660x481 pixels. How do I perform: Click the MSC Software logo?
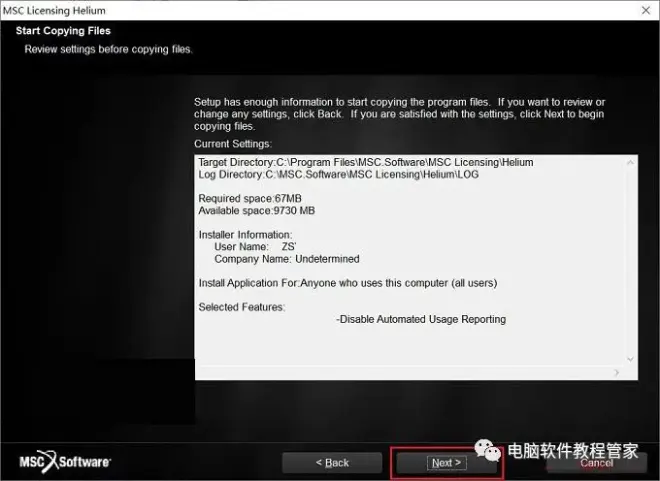point(65,461)
